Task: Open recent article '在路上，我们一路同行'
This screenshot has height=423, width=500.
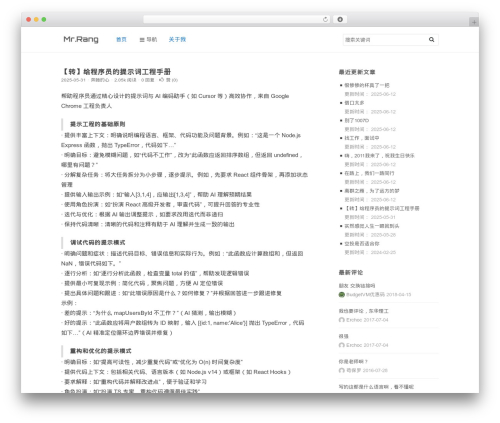Action: pos(369,173)
